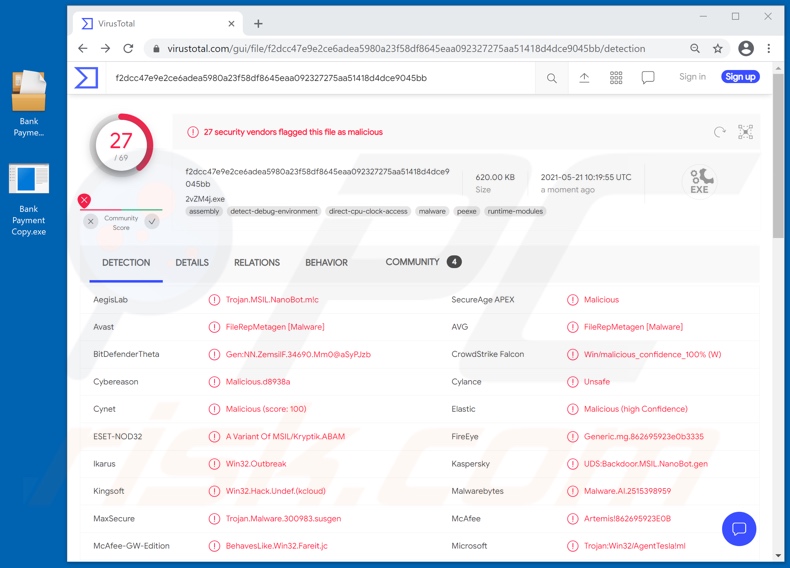Click the CrowdStrike Falcon vendor name

pos(488,355)
